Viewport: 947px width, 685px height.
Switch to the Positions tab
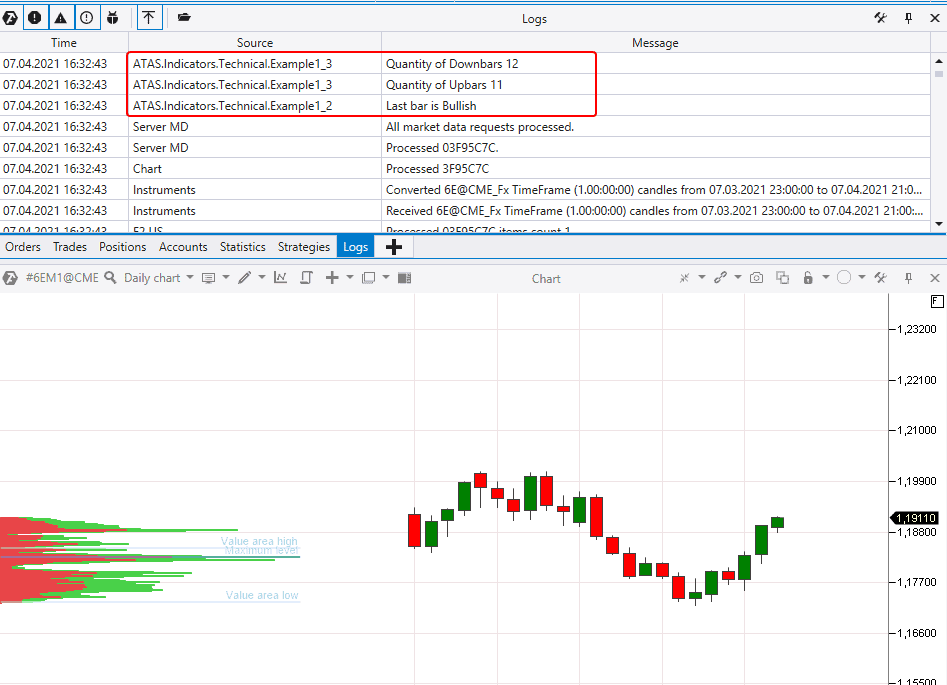click(122, 246)
